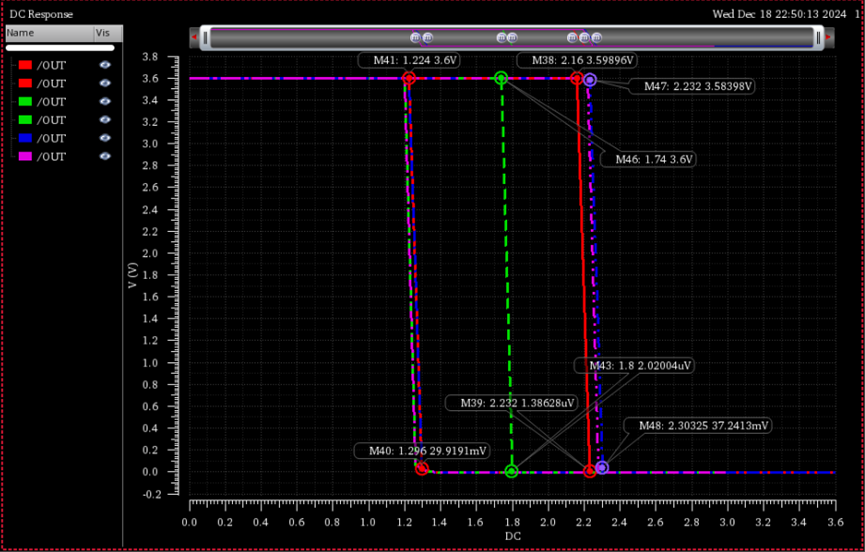The height and width of the screenshot is (552, 865).
Task: Toggle visibility of the magenta /OUT trace
Action: [105, 157]
